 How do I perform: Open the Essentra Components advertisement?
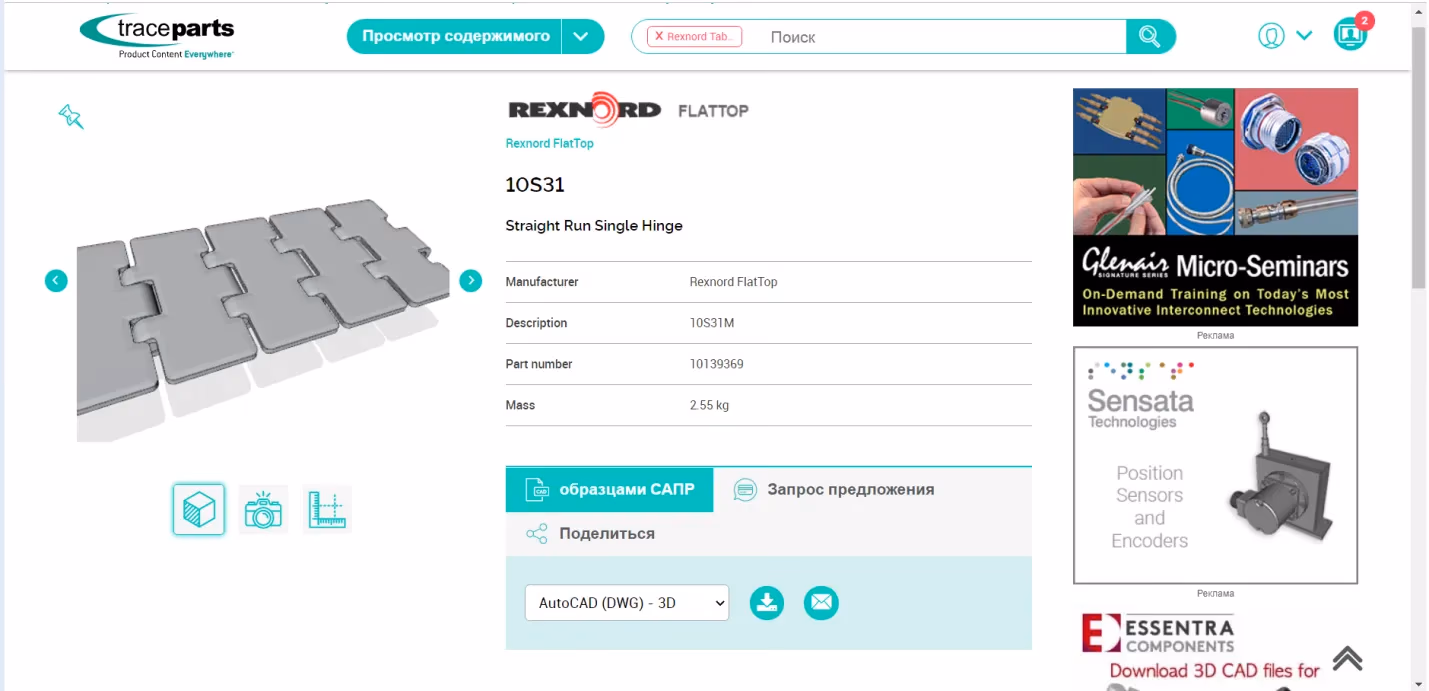point(1215,650)
